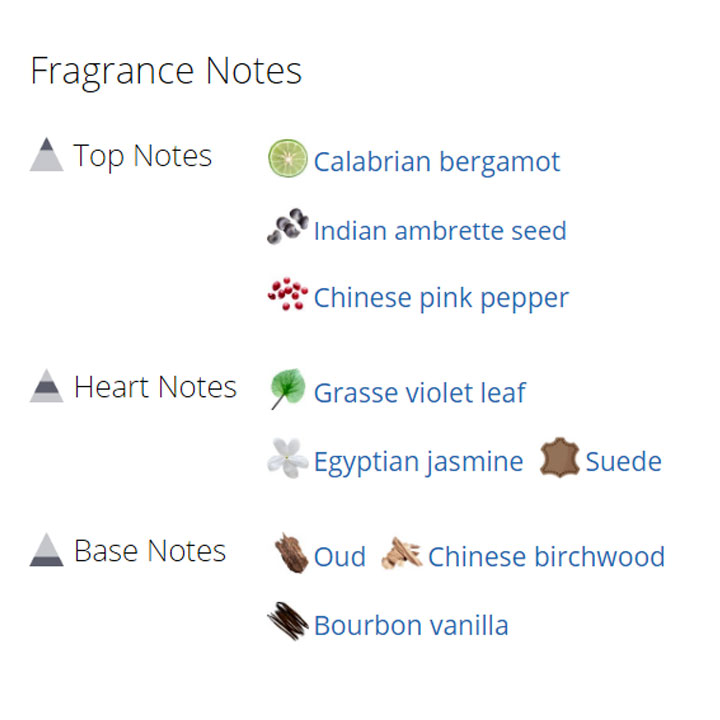Open the Suede note link

624,461
